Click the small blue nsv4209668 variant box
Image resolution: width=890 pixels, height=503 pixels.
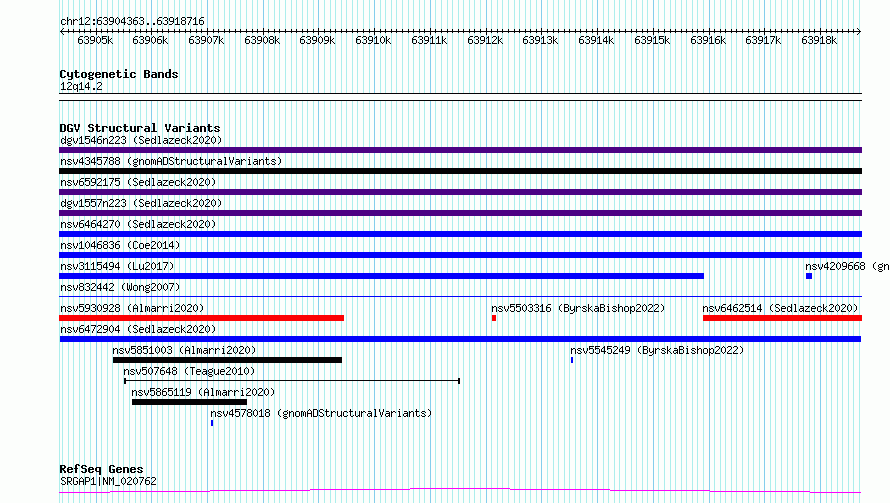click(x=809, y=276)
